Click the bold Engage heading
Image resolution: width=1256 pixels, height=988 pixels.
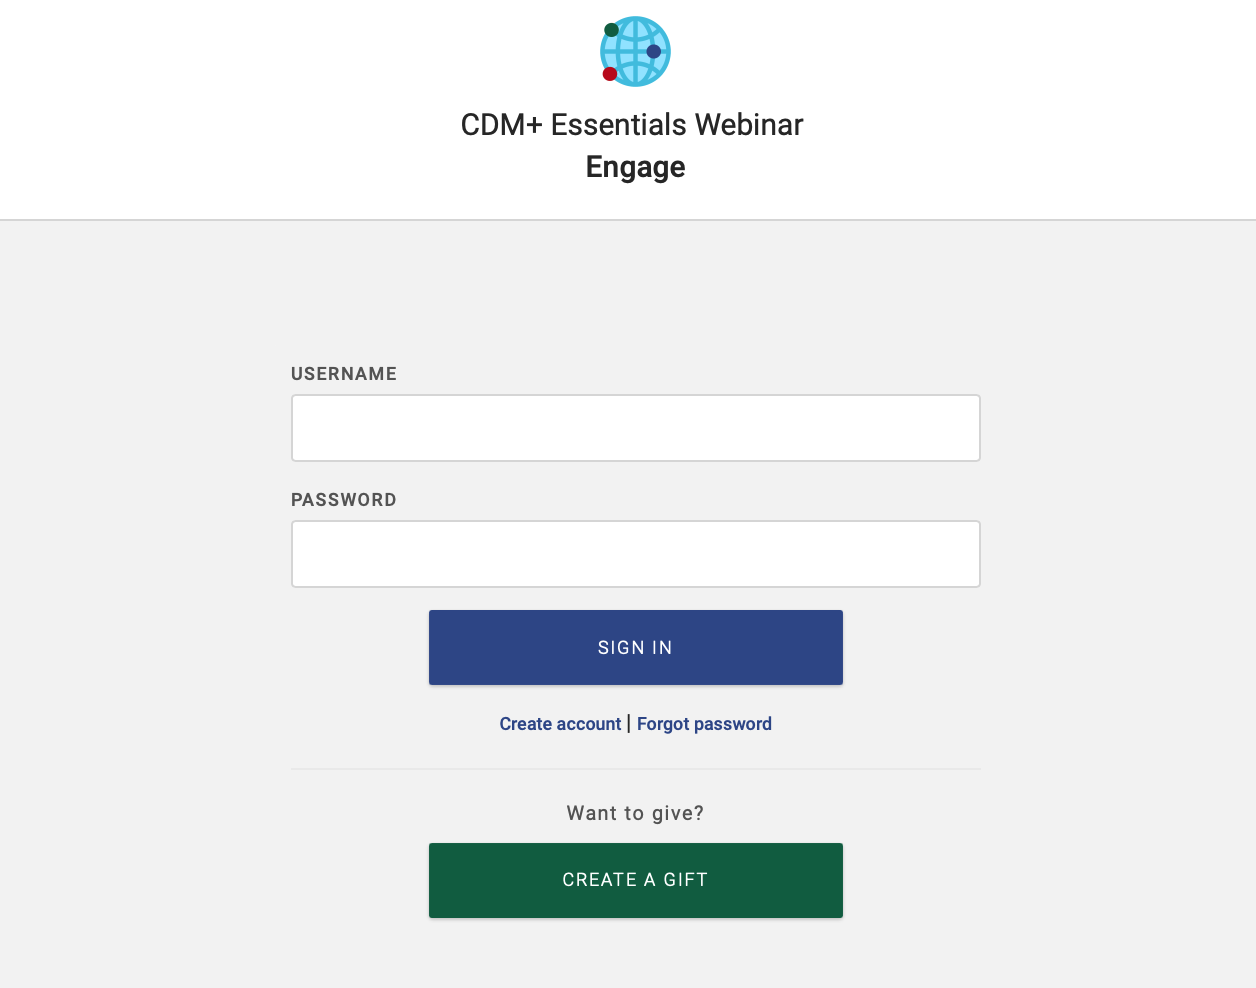[x=635, y=167]
